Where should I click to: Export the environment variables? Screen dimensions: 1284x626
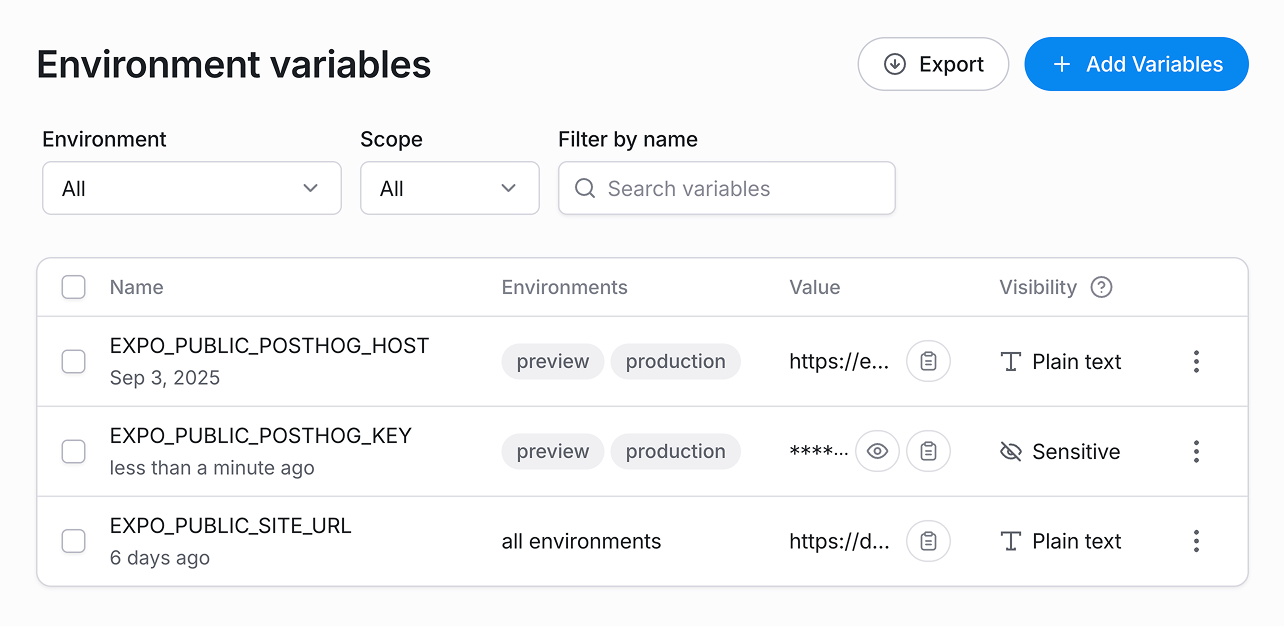click(932, 64)
